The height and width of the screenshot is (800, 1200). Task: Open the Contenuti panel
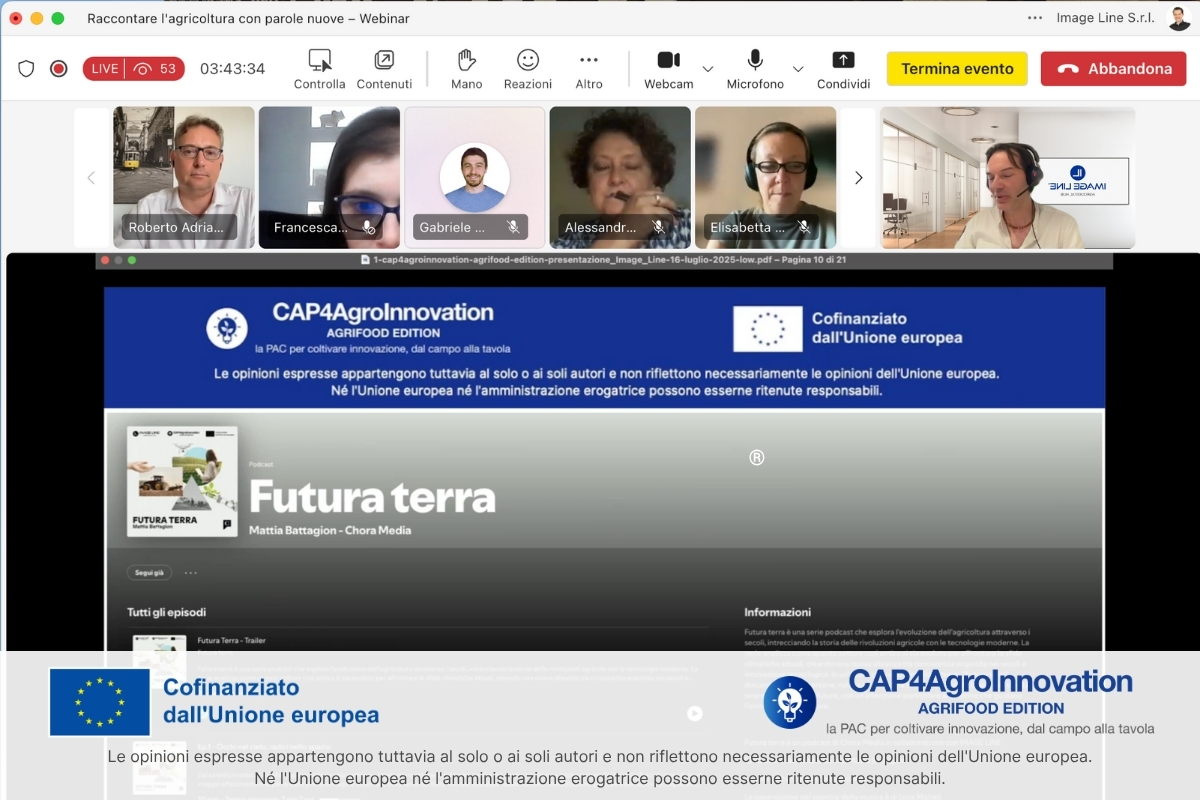384,69
